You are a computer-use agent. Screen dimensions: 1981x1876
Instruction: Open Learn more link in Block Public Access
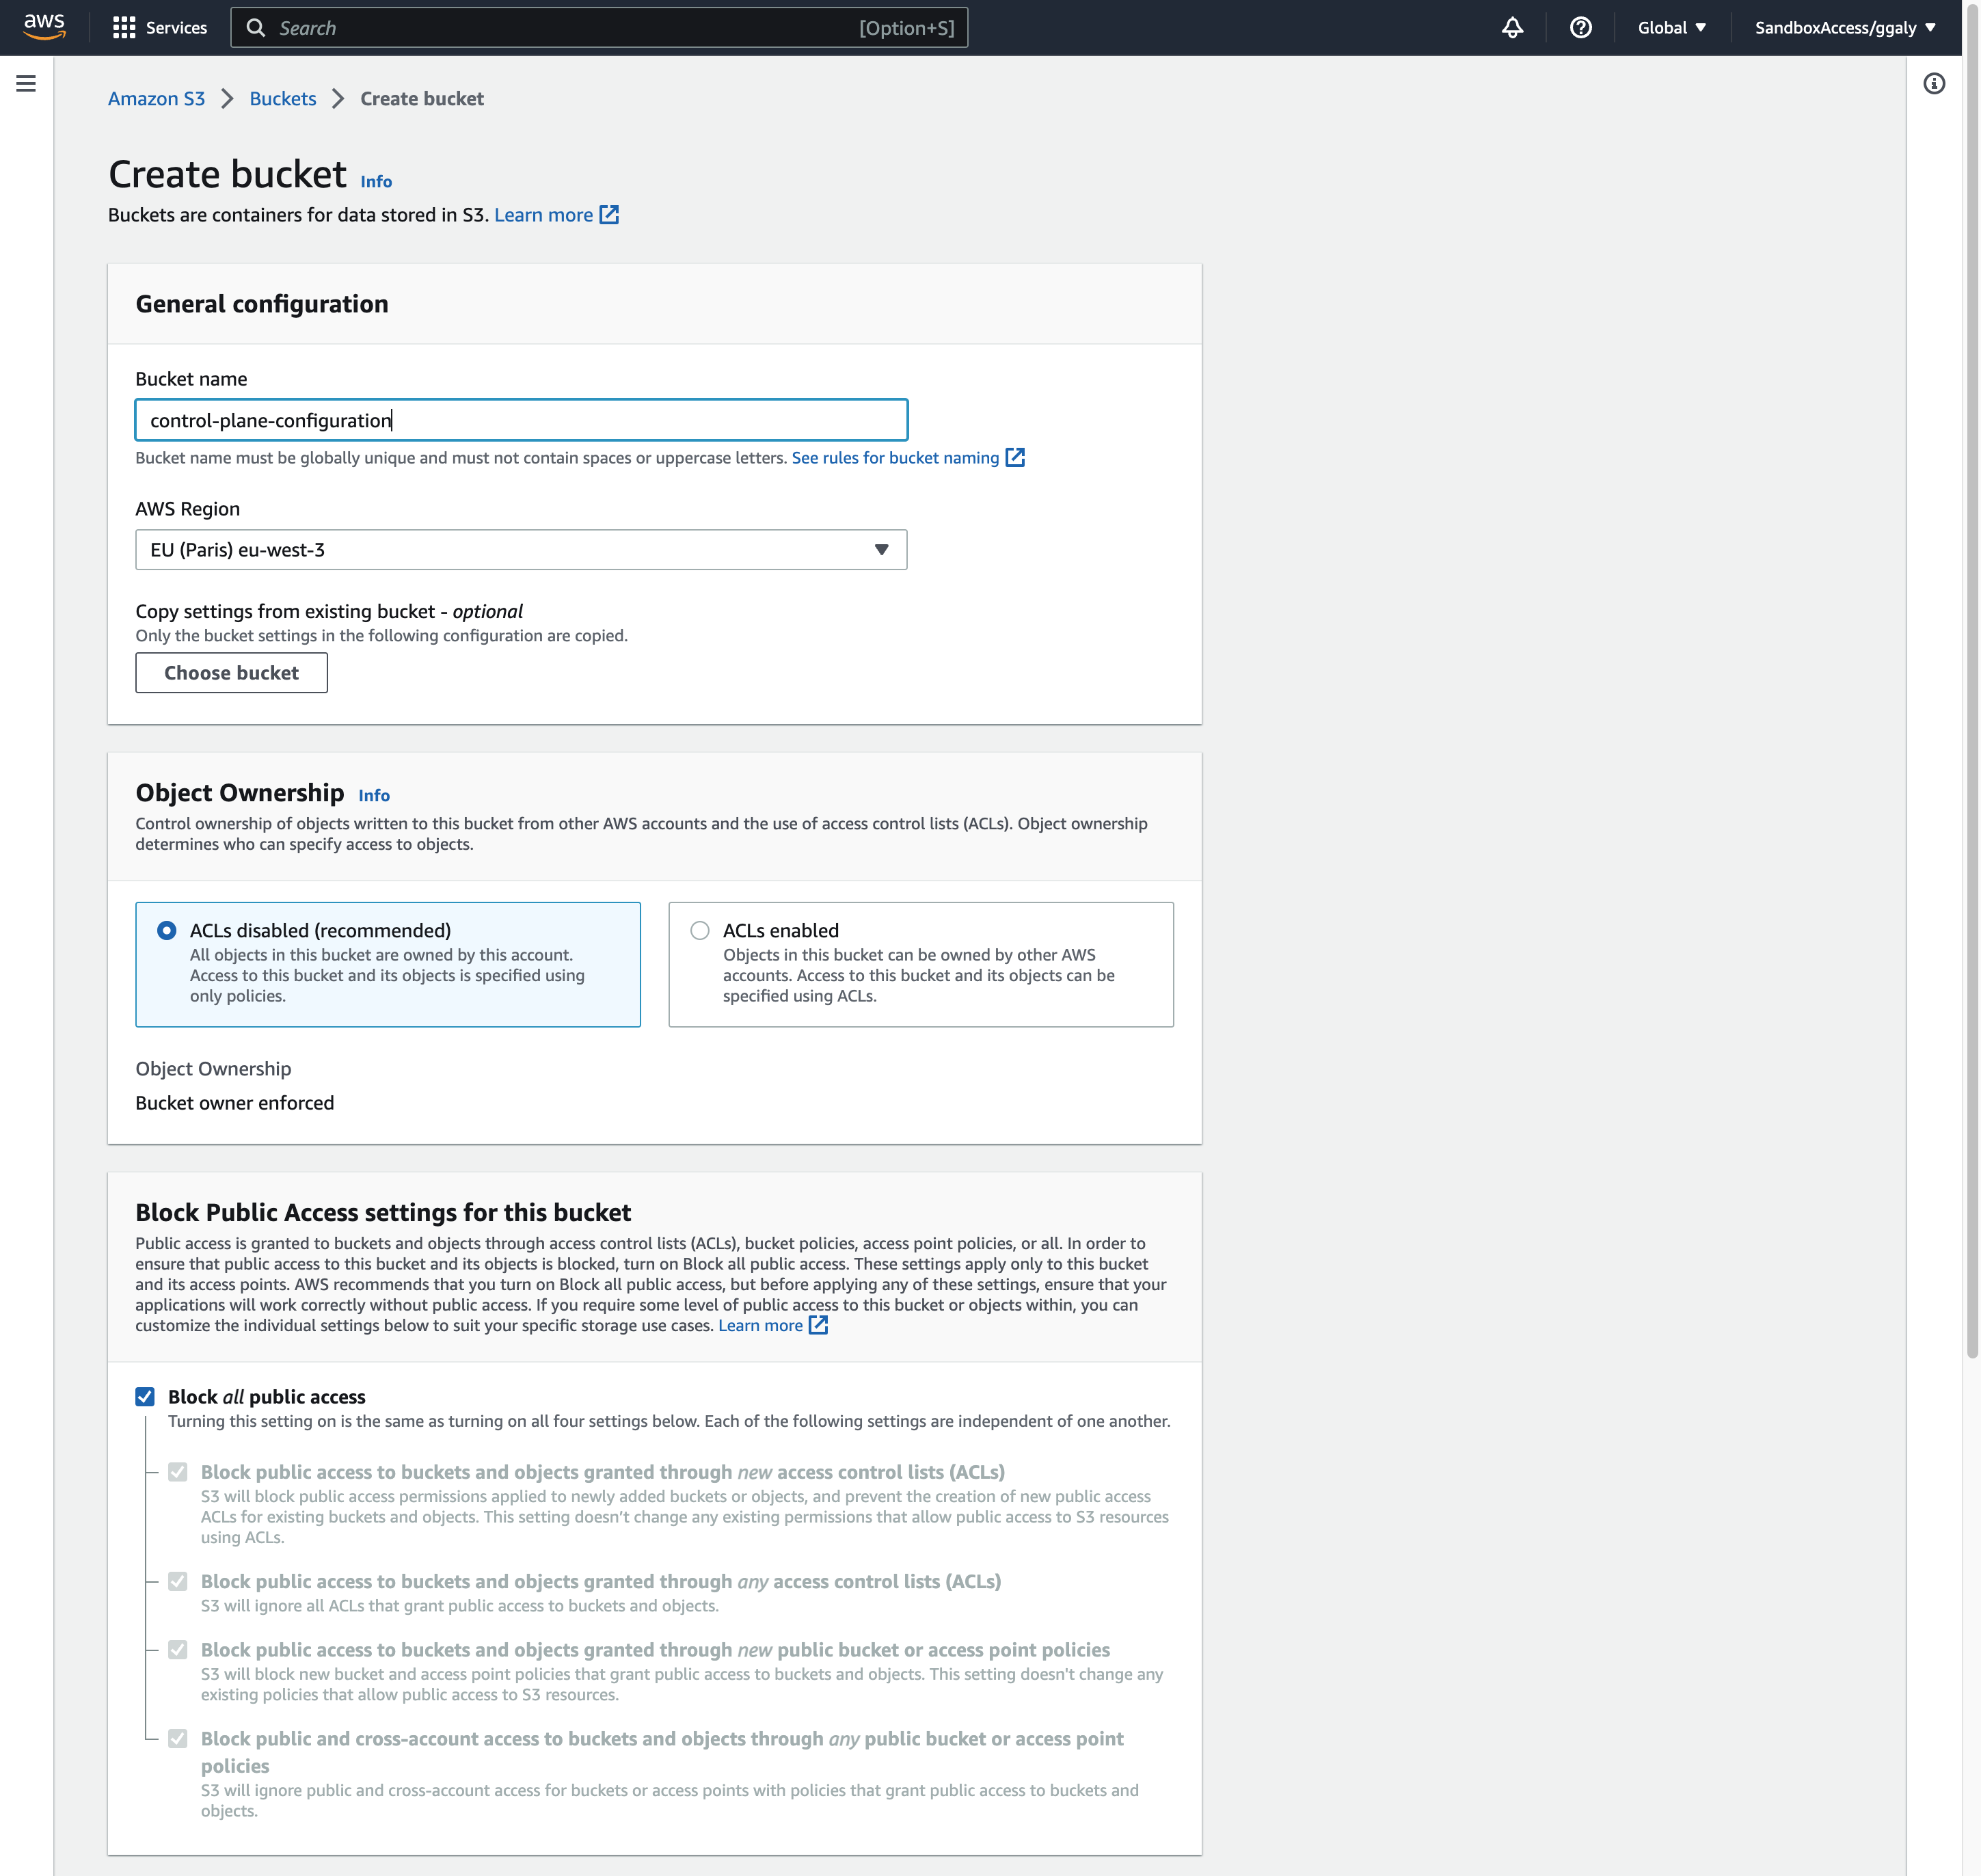(772, 1326)
